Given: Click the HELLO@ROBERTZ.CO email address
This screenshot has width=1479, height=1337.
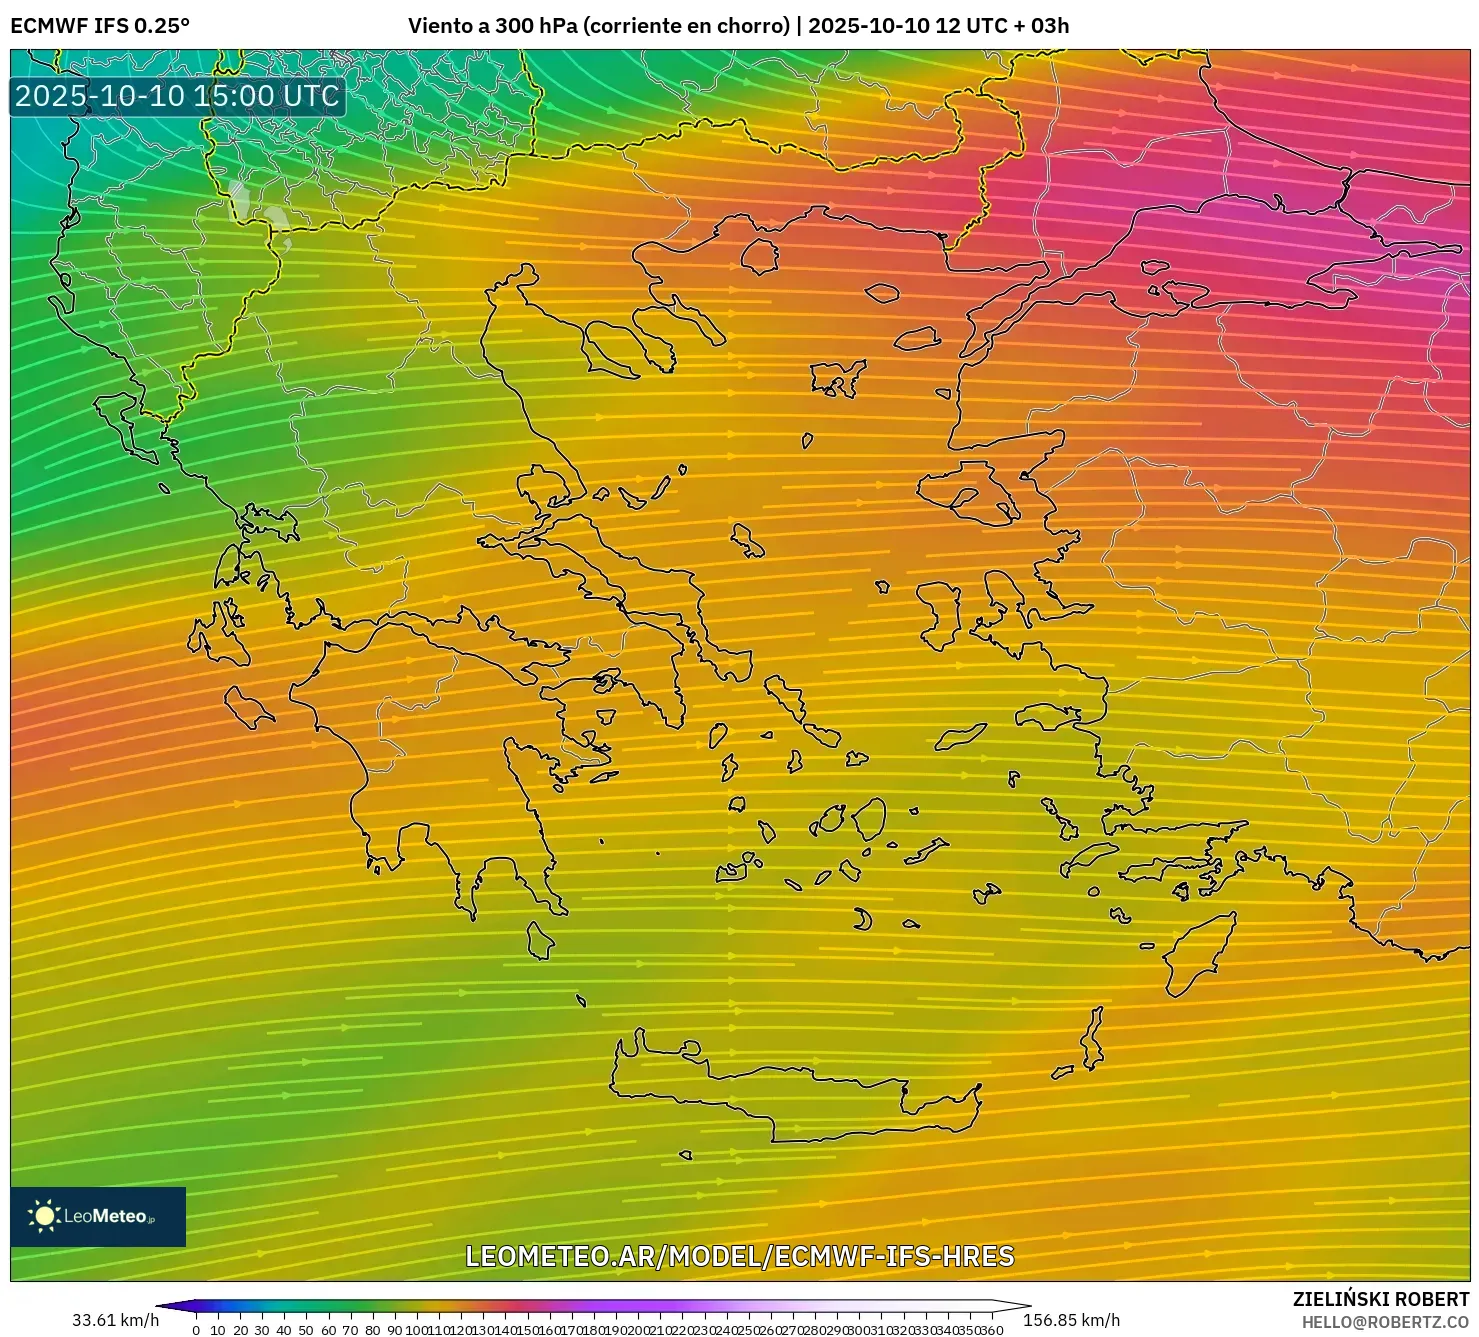Looking at the screenshot, I should [1385, 1322].
